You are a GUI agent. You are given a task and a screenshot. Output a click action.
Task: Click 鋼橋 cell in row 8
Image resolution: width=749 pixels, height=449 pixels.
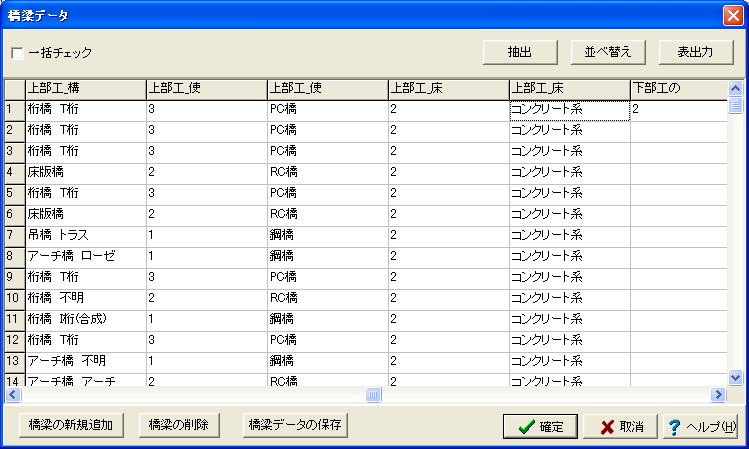(328, 257)
